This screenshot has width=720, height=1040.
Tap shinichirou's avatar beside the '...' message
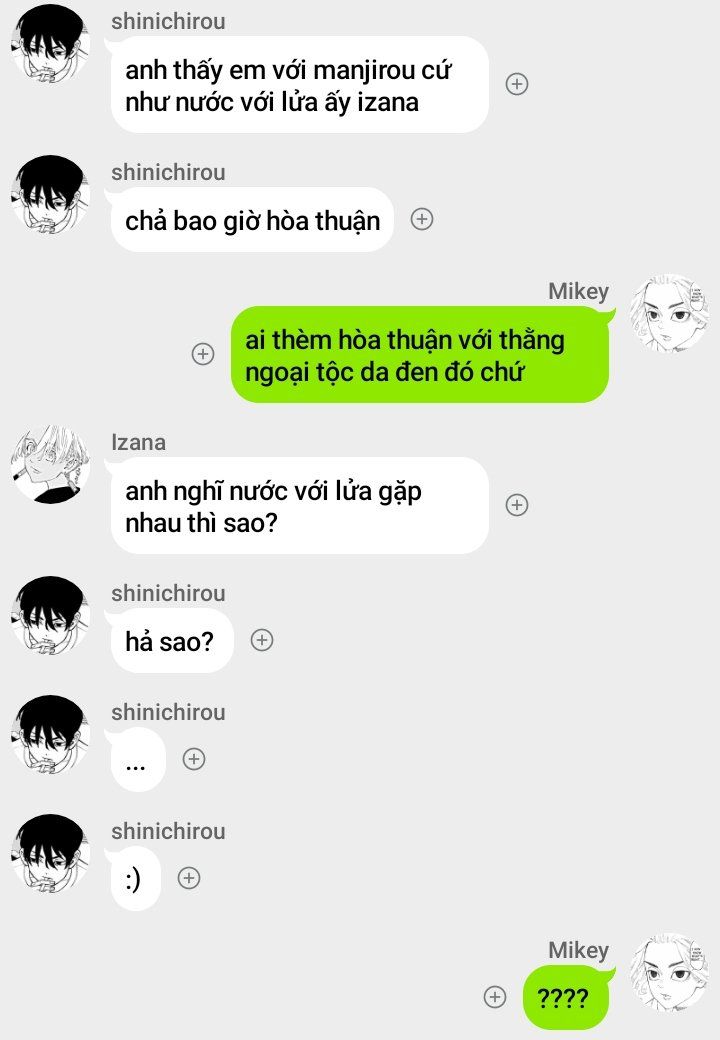(x=51, y=735)
